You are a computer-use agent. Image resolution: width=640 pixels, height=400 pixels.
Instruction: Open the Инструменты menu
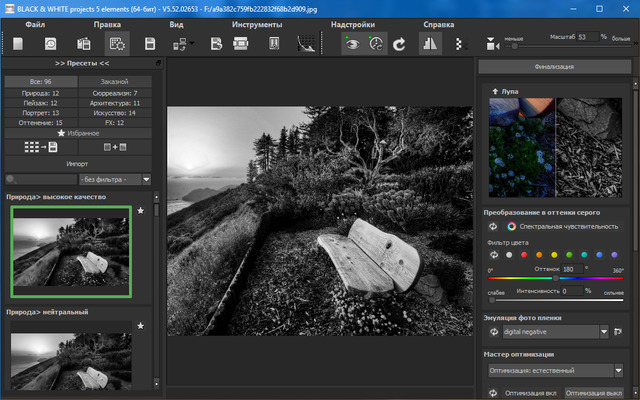[x=257, y=22]
